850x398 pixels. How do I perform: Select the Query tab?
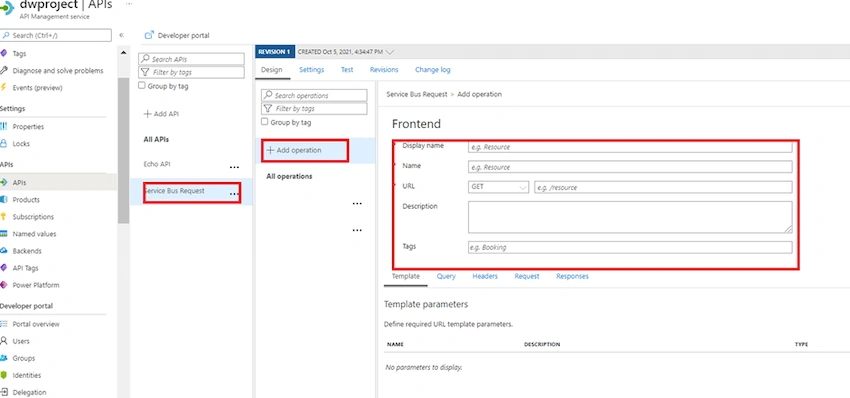click(446, 276)
